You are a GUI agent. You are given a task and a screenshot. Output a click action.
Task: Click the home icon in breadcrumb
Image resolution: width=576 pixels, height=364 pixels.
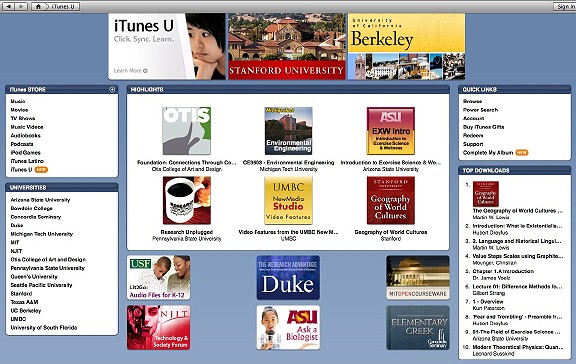coord(38,6)
